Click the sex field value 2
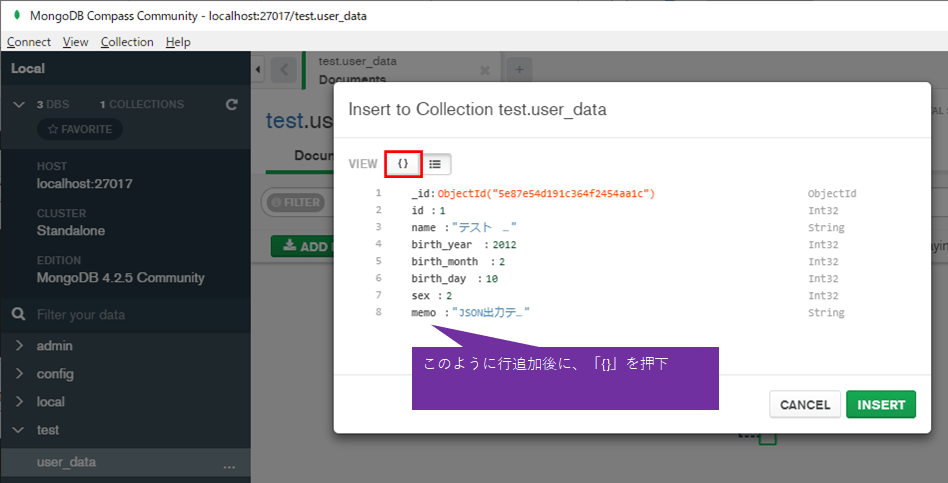 449,296
